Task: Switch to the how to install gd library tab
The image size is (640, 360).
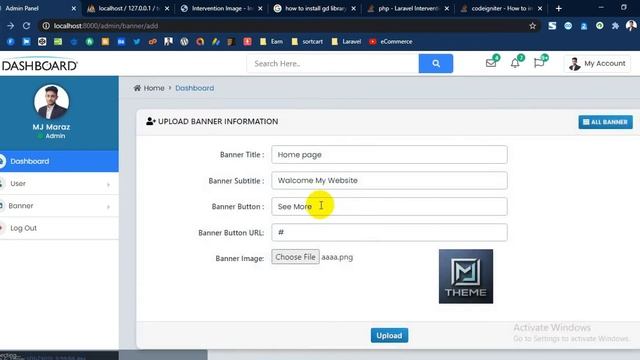Action: coord(315,8)
